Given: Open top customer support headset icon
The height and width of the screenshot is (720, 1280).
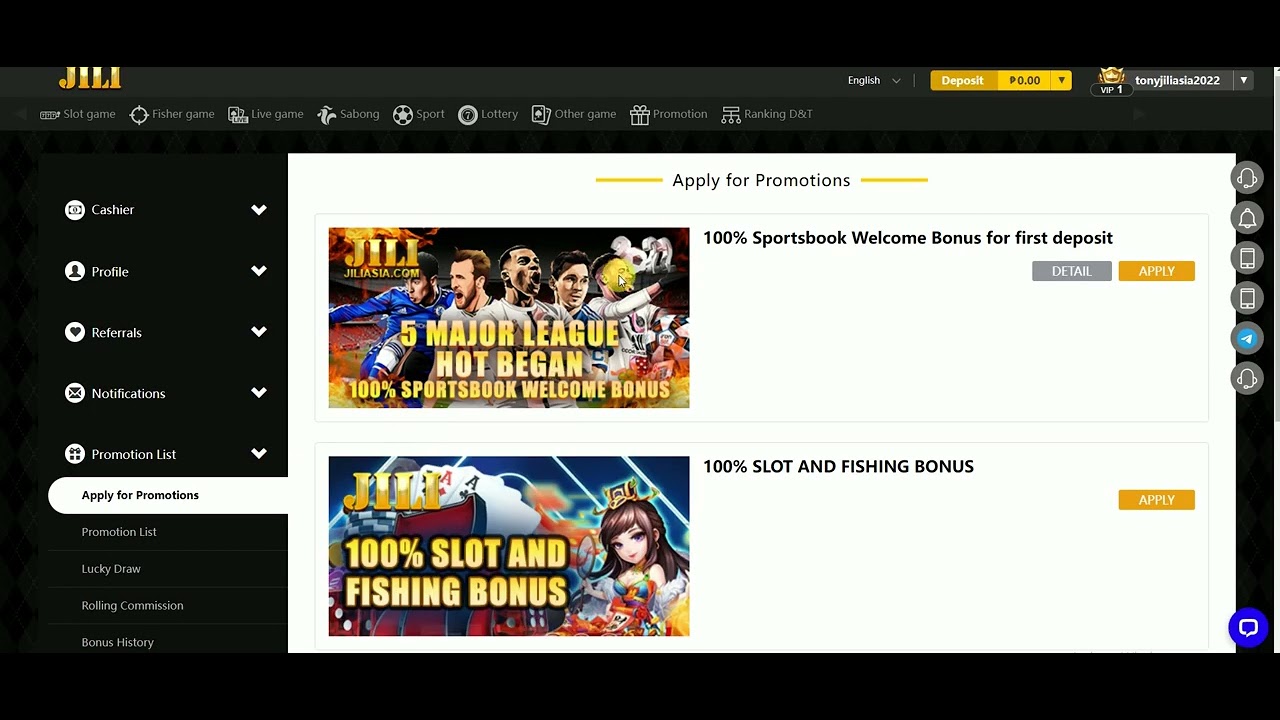Looking at the screenshot, I should pos(1247,178).
